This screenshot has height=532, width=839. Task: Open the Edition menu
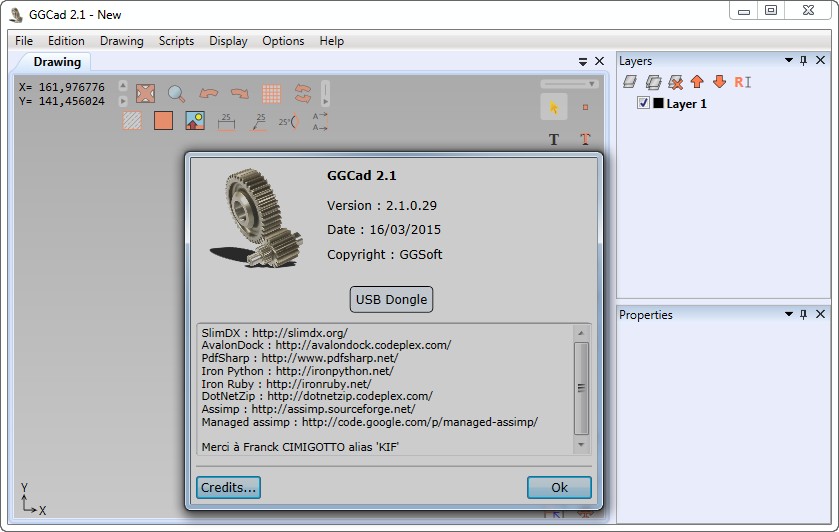pyautogui.click(x=66, y=41)
